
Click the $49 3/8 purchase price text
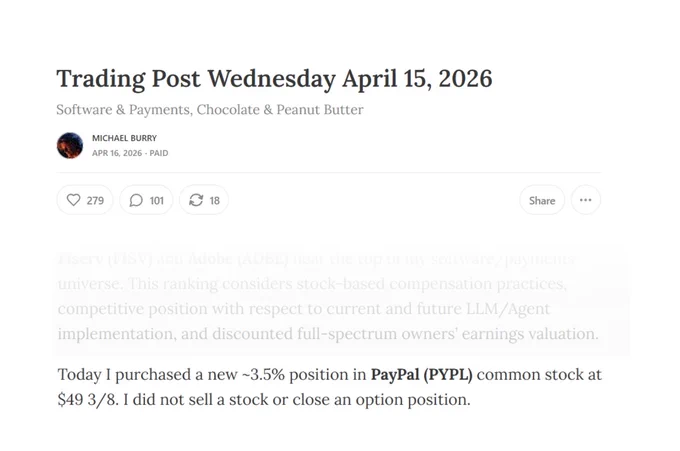pos(87,399)
